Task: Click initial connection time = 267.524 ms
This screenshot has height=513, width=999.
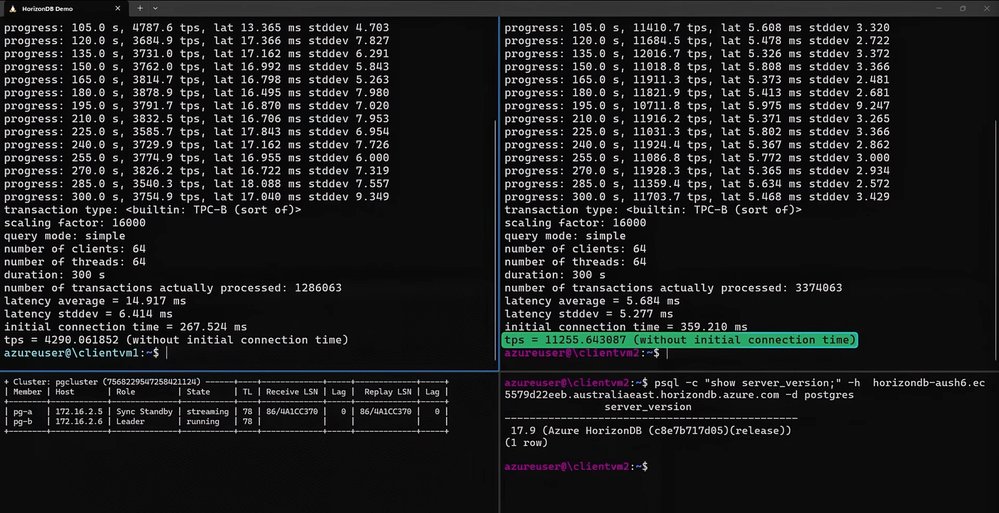Action: 126,327
